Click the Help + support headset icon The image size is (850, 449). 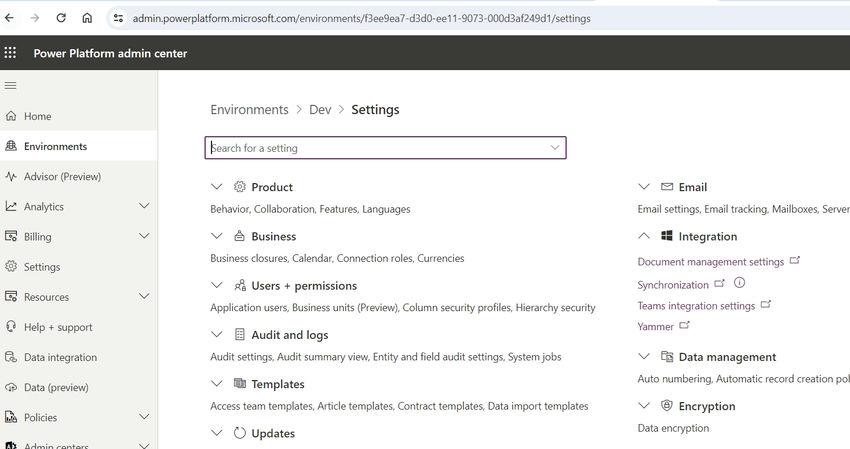[11, 326]
